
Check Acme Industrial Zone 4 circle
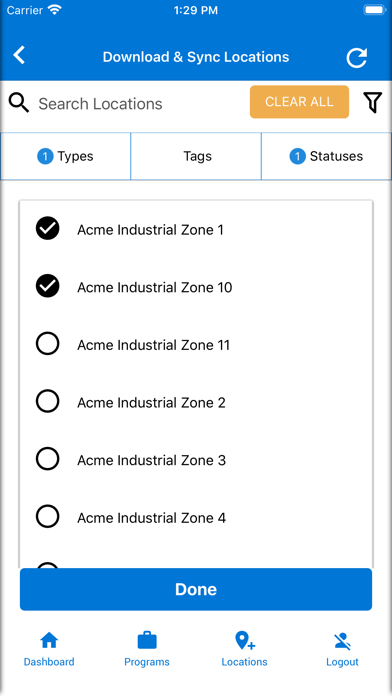point(48,516)
